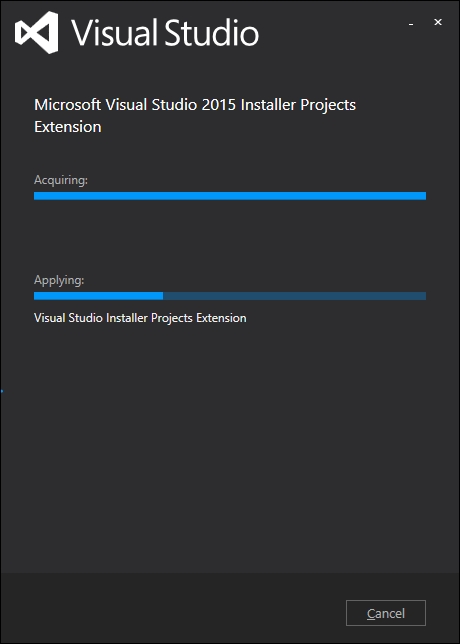Click the tiny blue marker on left window edge
Viewport: 460px width, 644px height.
point(2,391)
